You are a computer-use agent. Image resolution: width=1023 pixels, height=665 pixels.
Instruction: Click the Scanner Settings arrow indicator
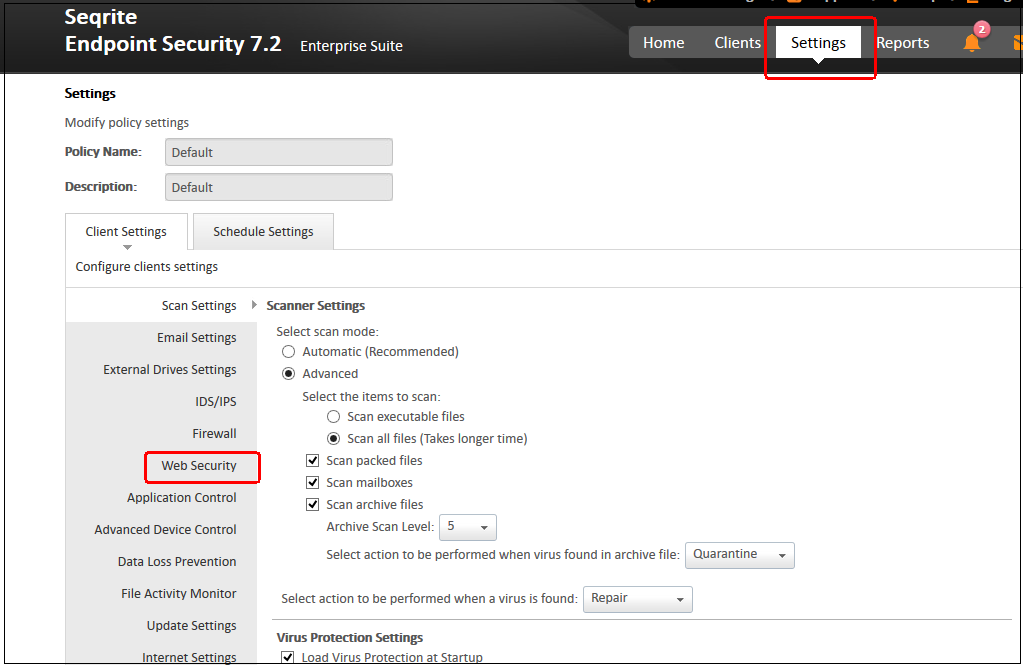(x=254, y=305)
